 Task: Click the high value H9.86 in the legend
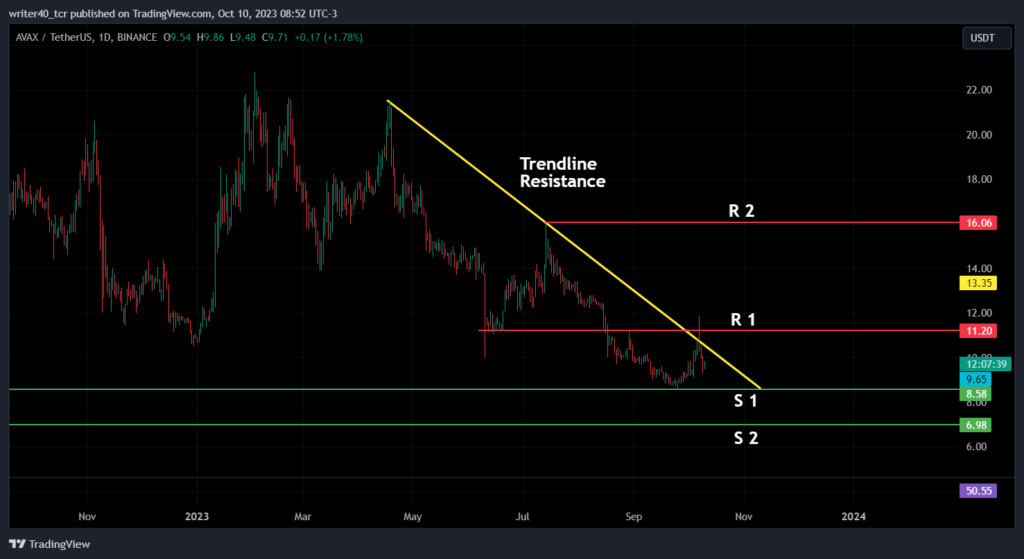click(209, 38)
